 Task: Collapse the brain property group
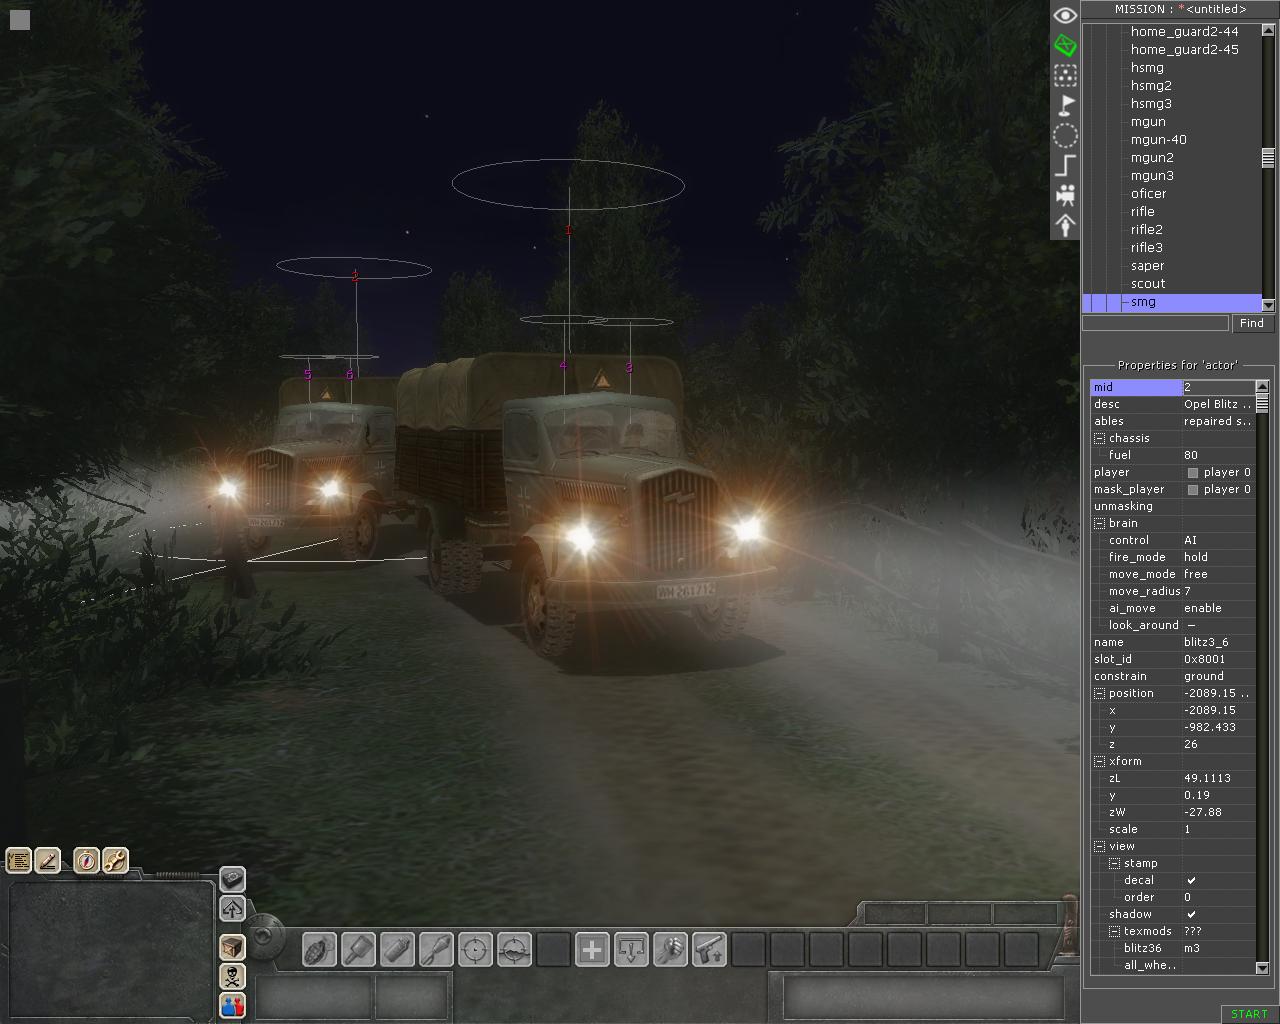[x=1099, y=524]
